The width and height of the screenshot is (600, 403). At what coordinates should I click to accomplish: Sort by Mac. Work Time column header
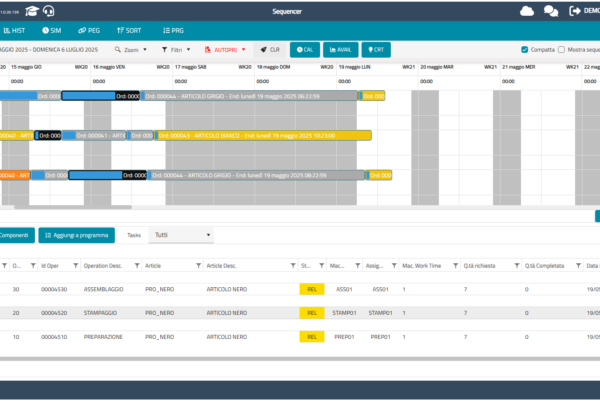coord(421,266)
